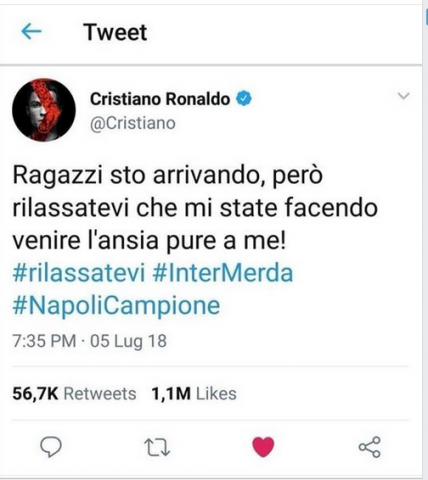View the 1,1M Likes list
The height and width of the screenshot is (480, 428).
pyautogui.click(x=194, y=394)
